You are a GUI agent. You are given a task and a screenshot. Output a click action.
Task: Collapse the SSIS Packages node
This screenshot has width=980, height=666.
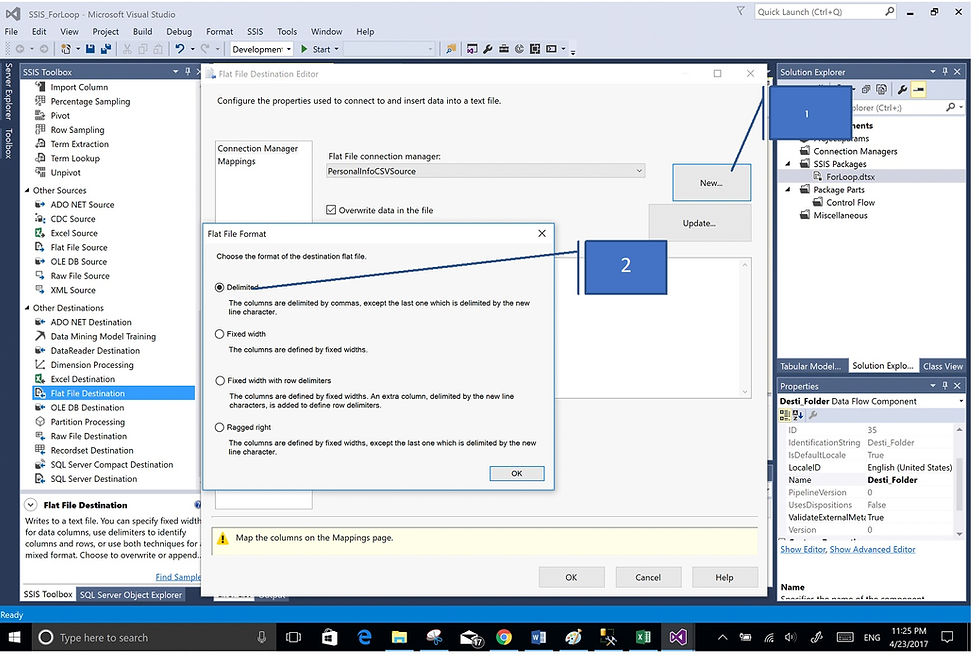pyautogui.click(x=788, y=164)
